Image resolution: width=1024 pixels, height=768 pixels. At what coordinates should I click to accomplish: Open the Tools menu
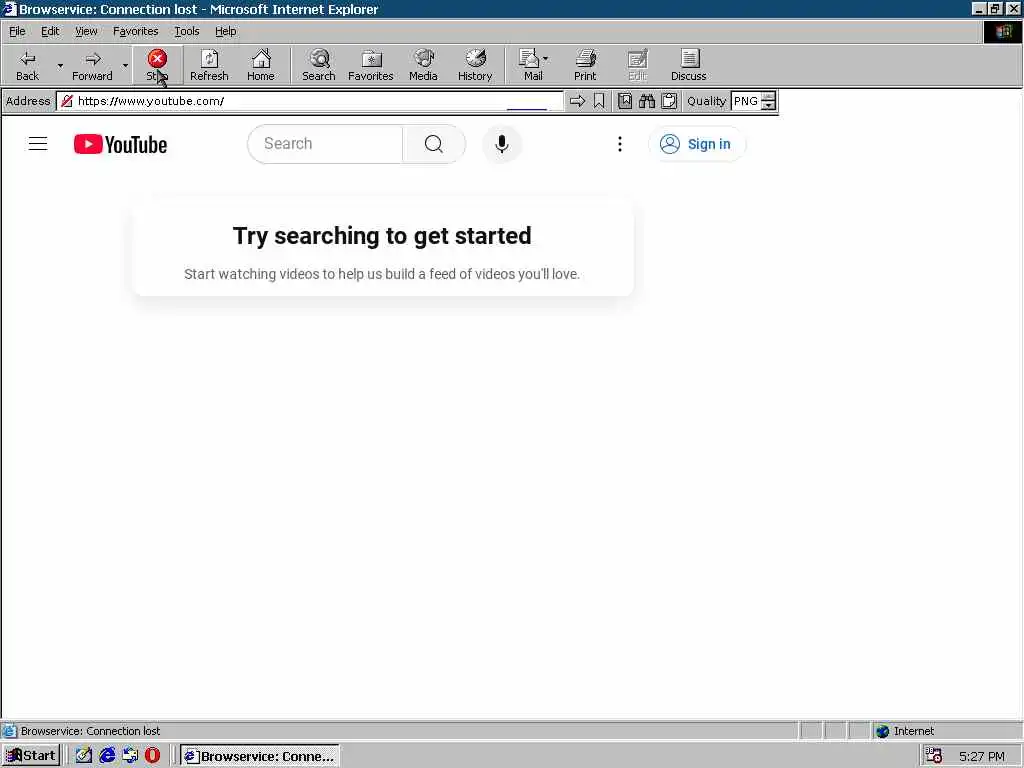(x=186, y=31)
